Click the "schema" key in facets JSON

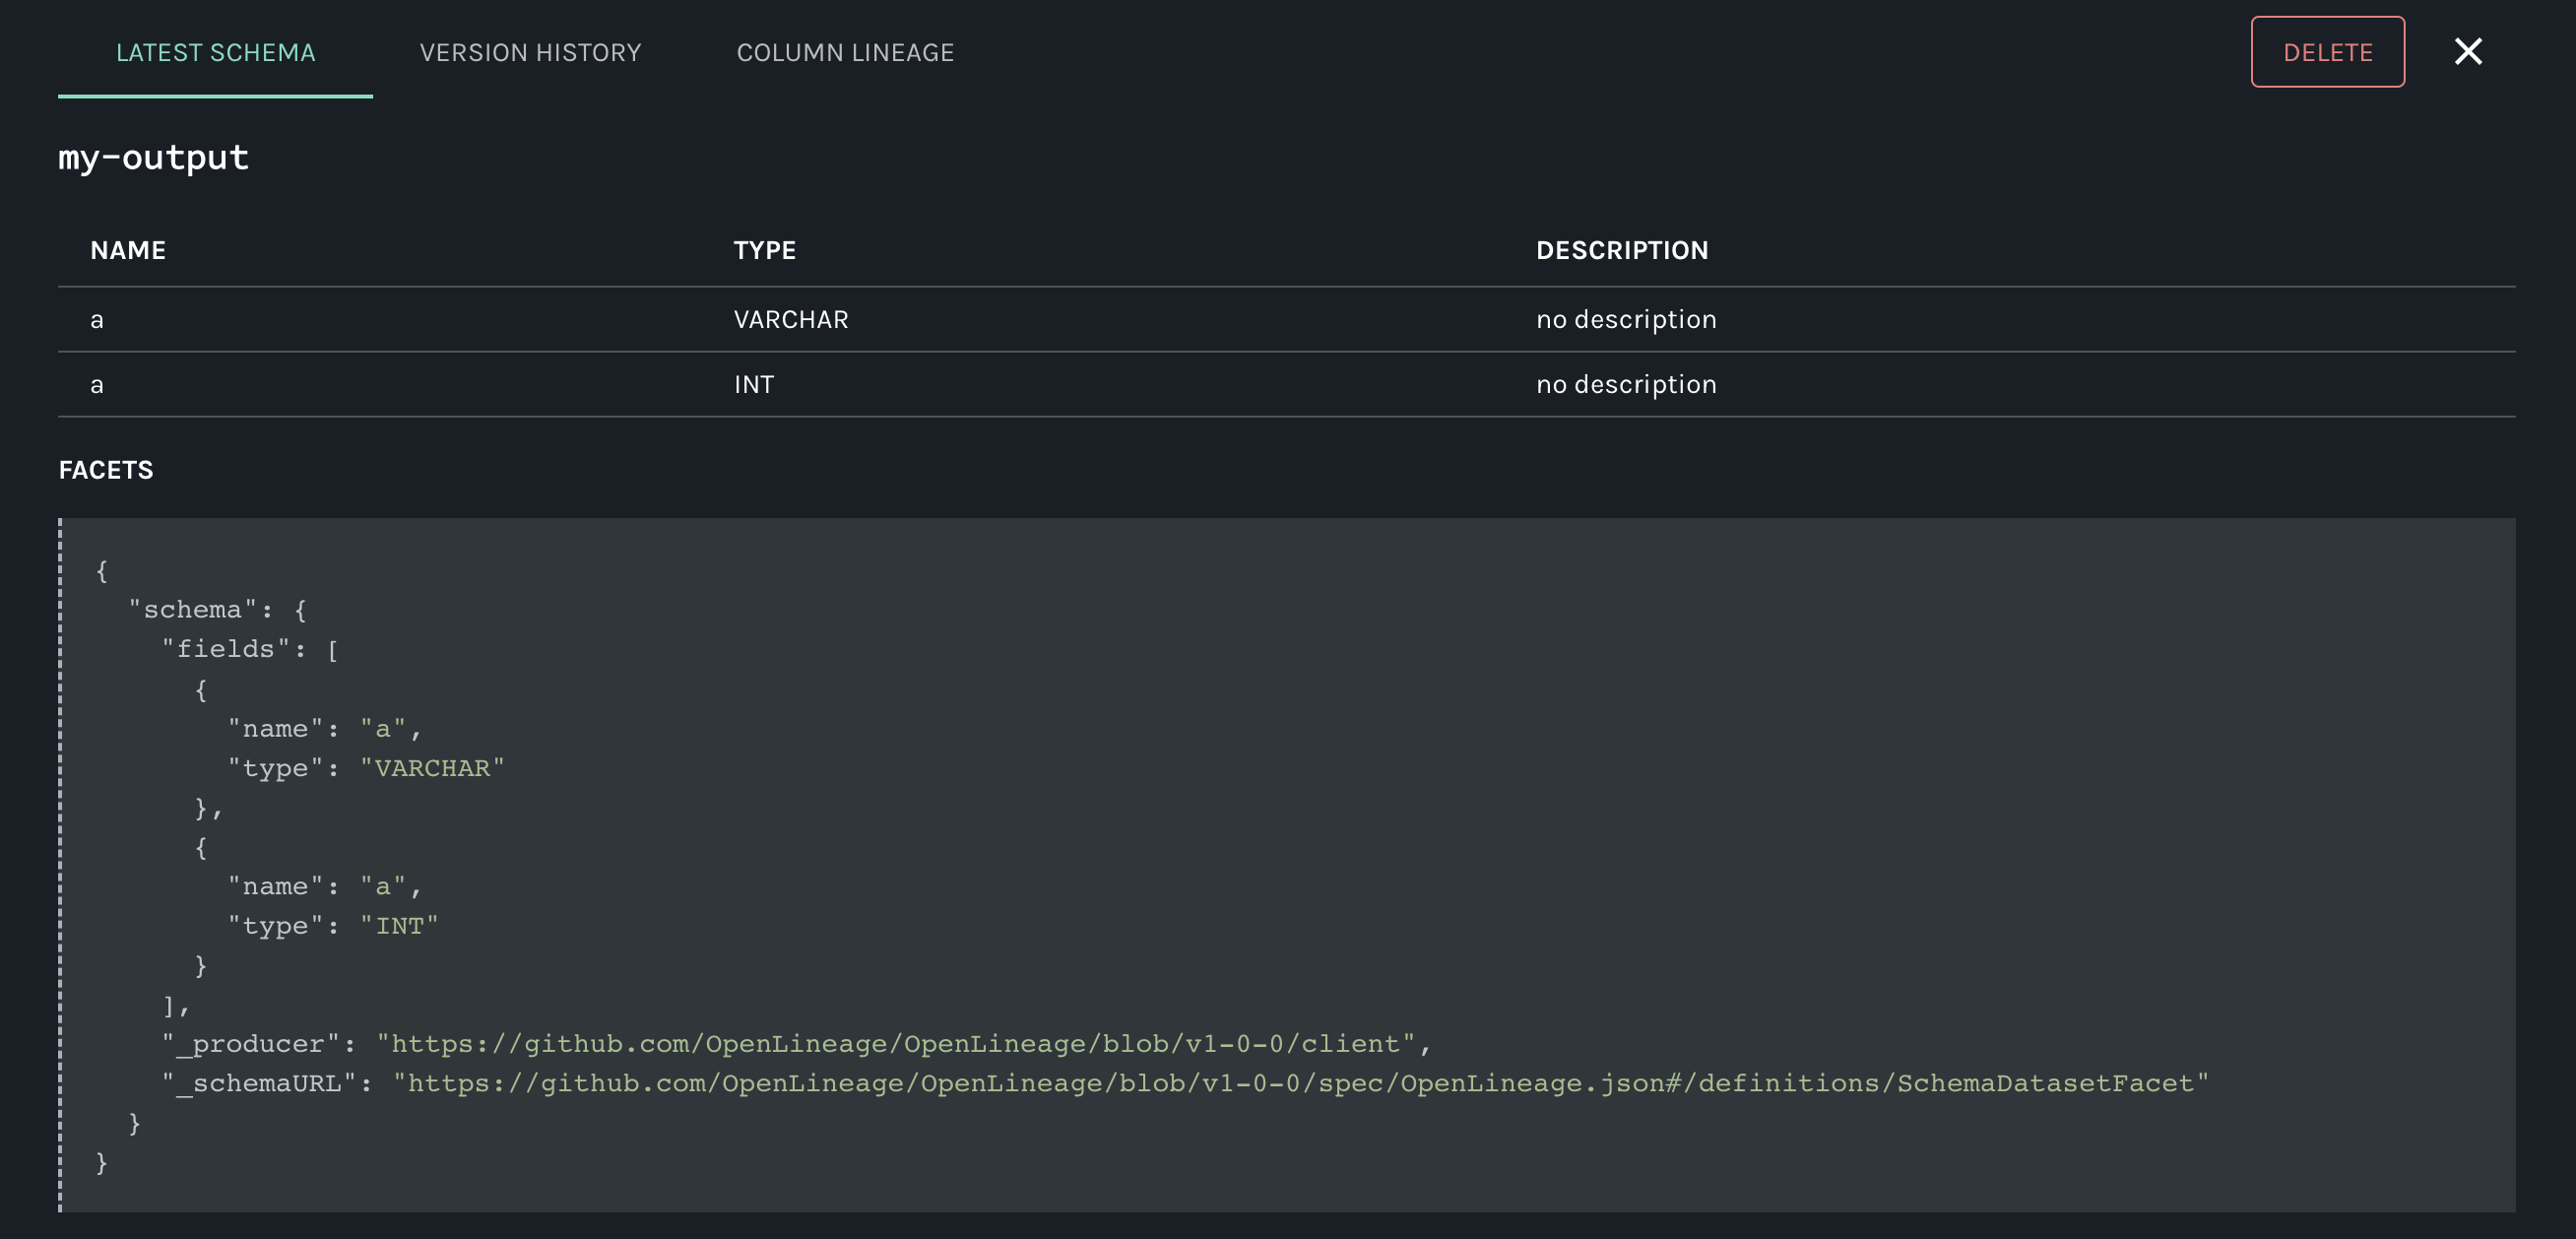click(192, 610)
